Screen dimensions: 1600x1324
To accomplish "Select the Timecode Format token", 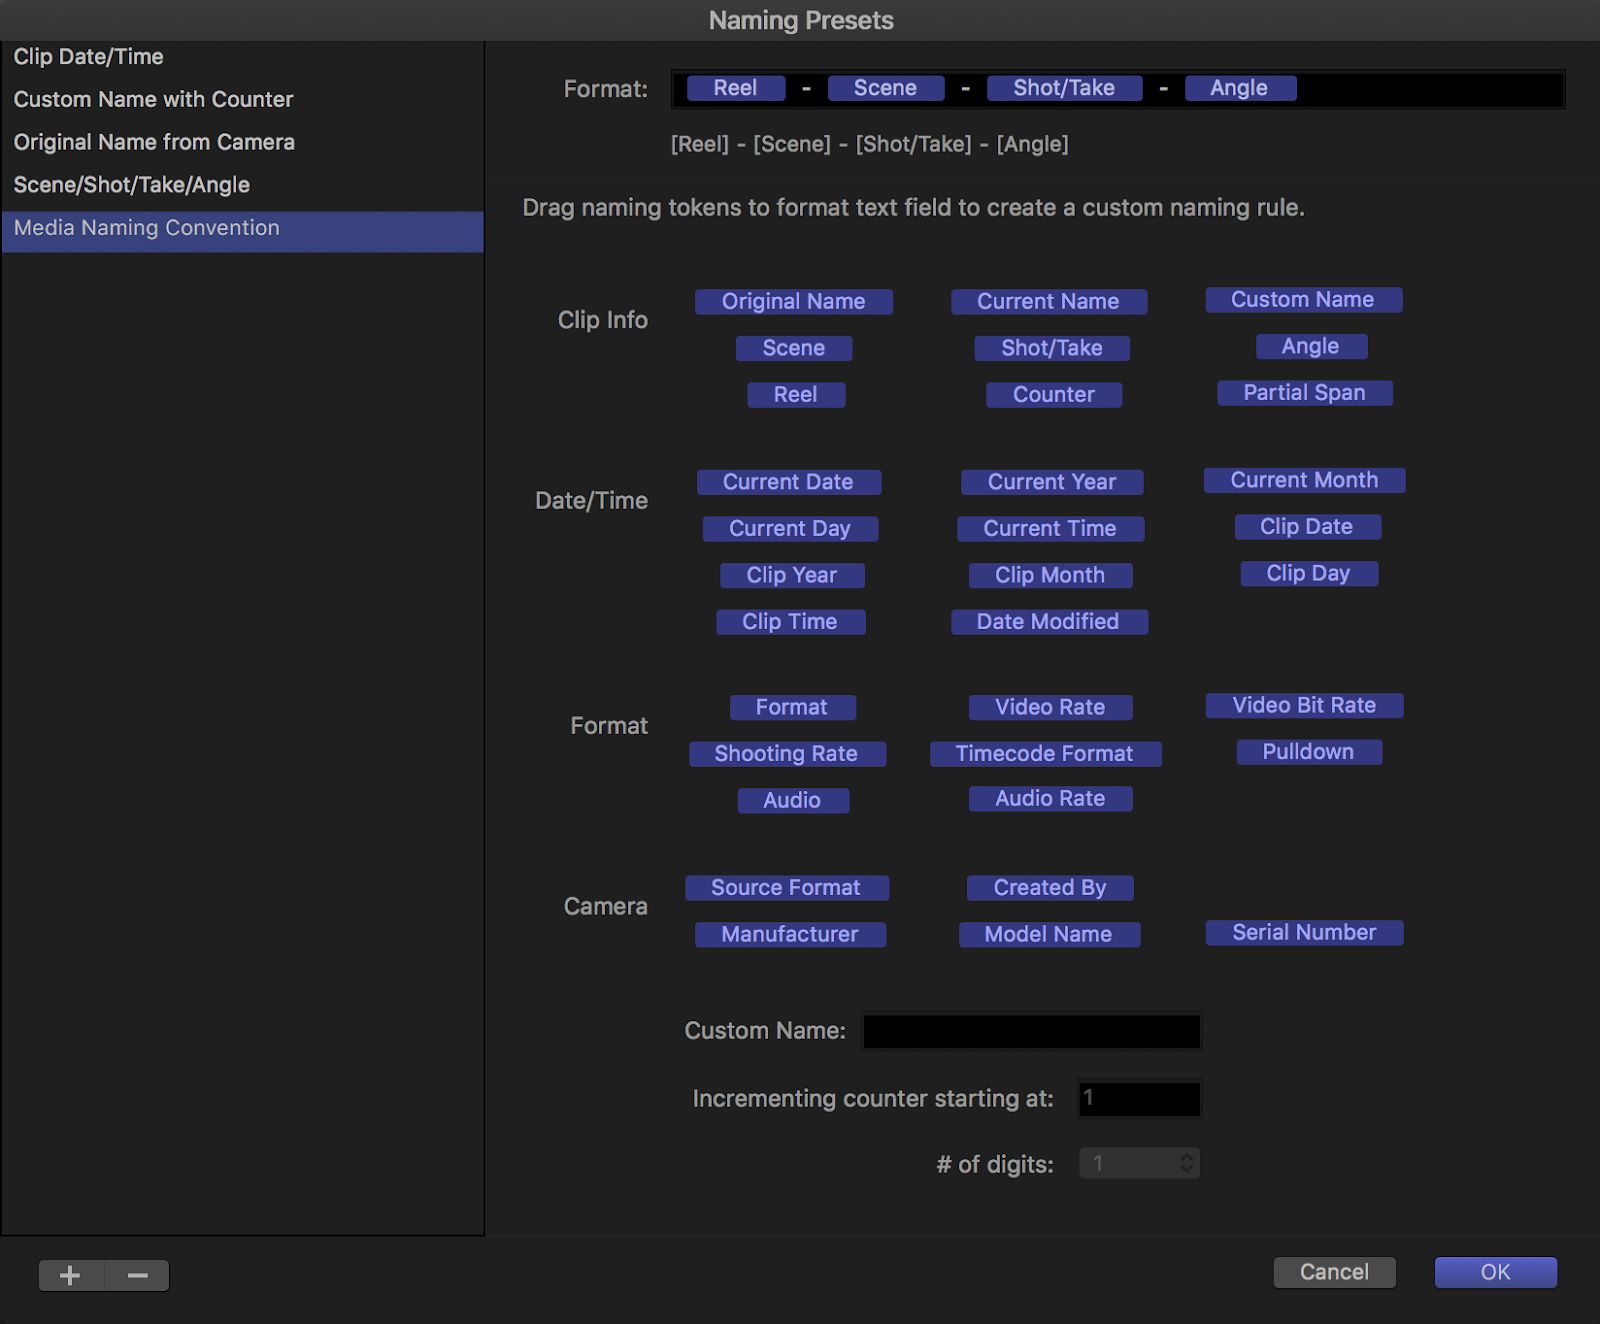I will coord(1045,754).
